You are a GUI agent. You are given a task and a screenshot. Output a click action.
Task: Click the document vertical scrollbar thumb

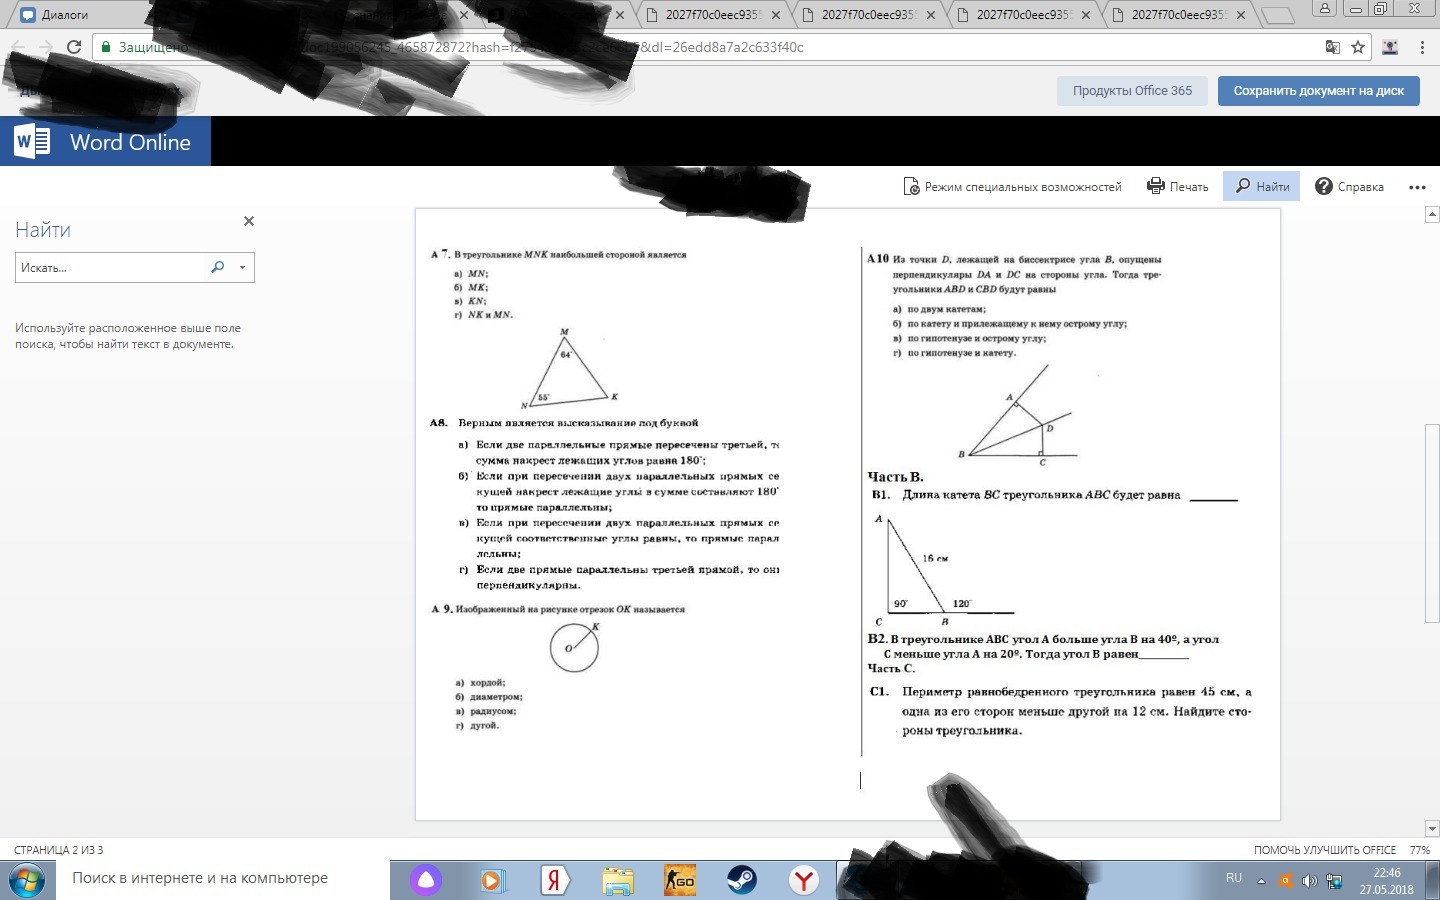(x=1432, y=521)
